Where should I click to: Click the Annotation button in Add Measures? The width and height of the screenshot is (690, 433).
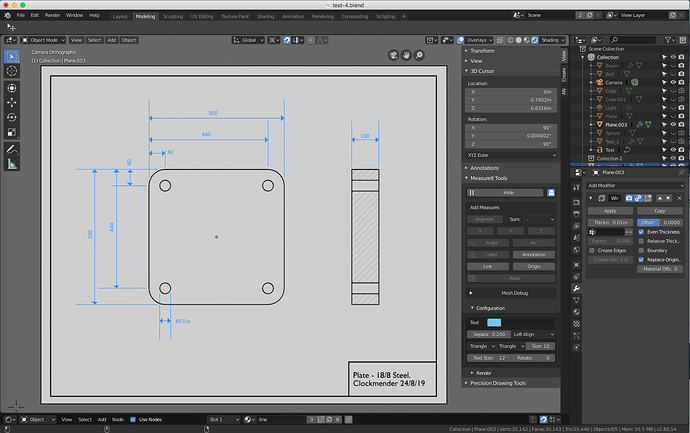point(534,254)
